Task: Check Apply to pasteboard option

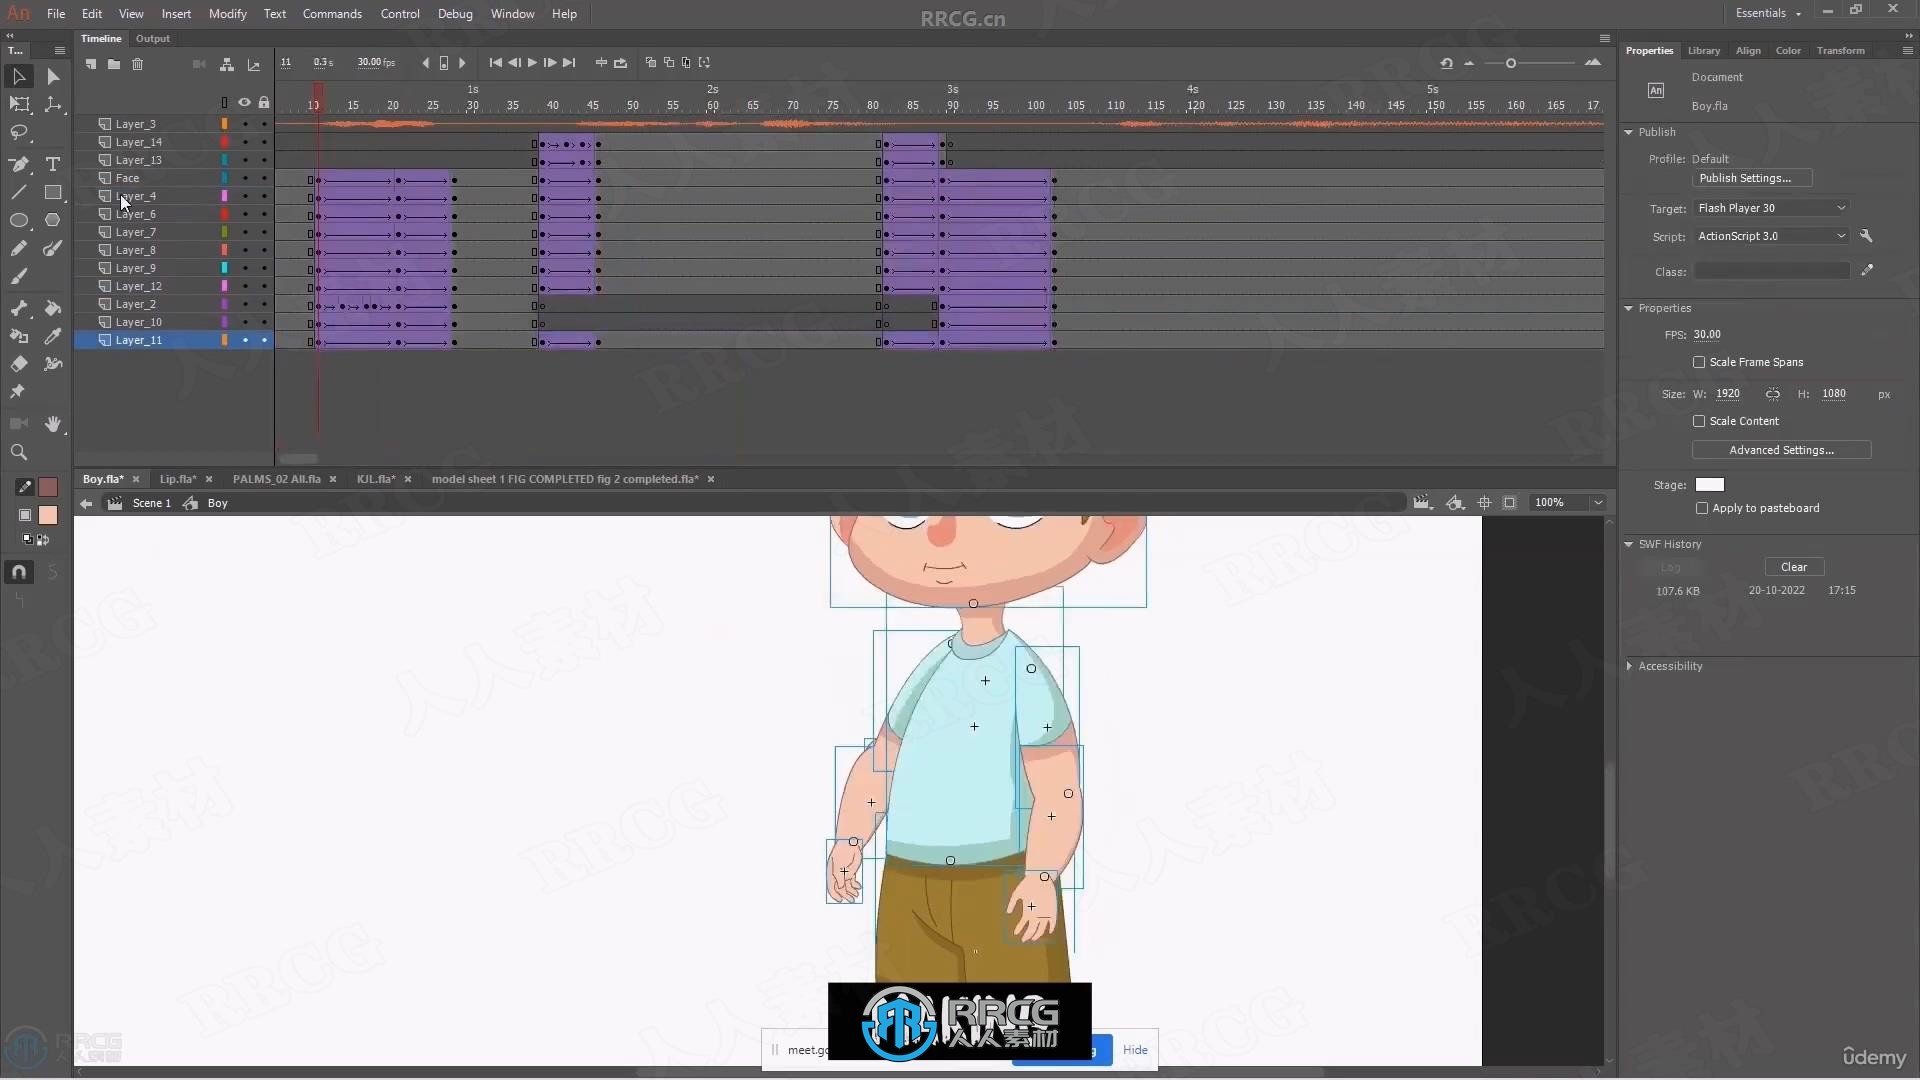Action: pos(1702,508)
